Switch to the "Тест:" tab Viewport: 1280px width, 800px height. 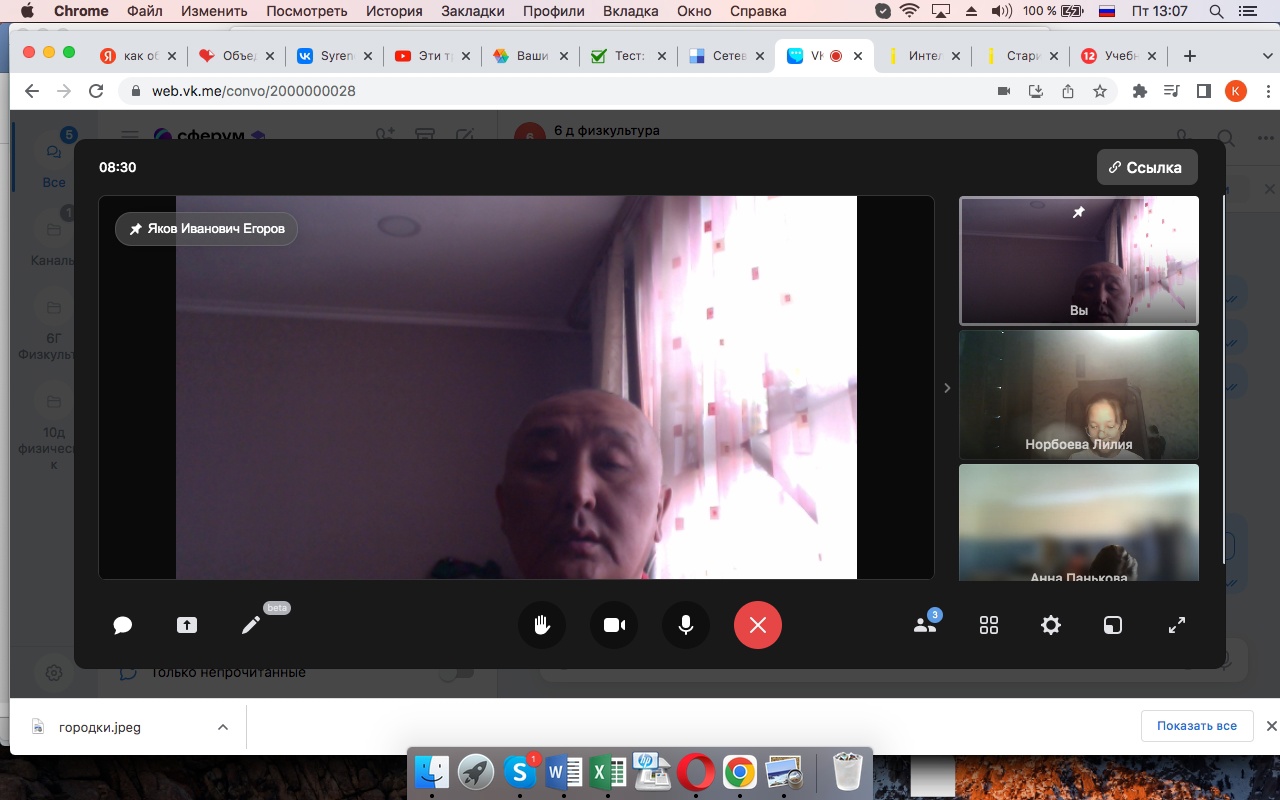coord(627,56)
